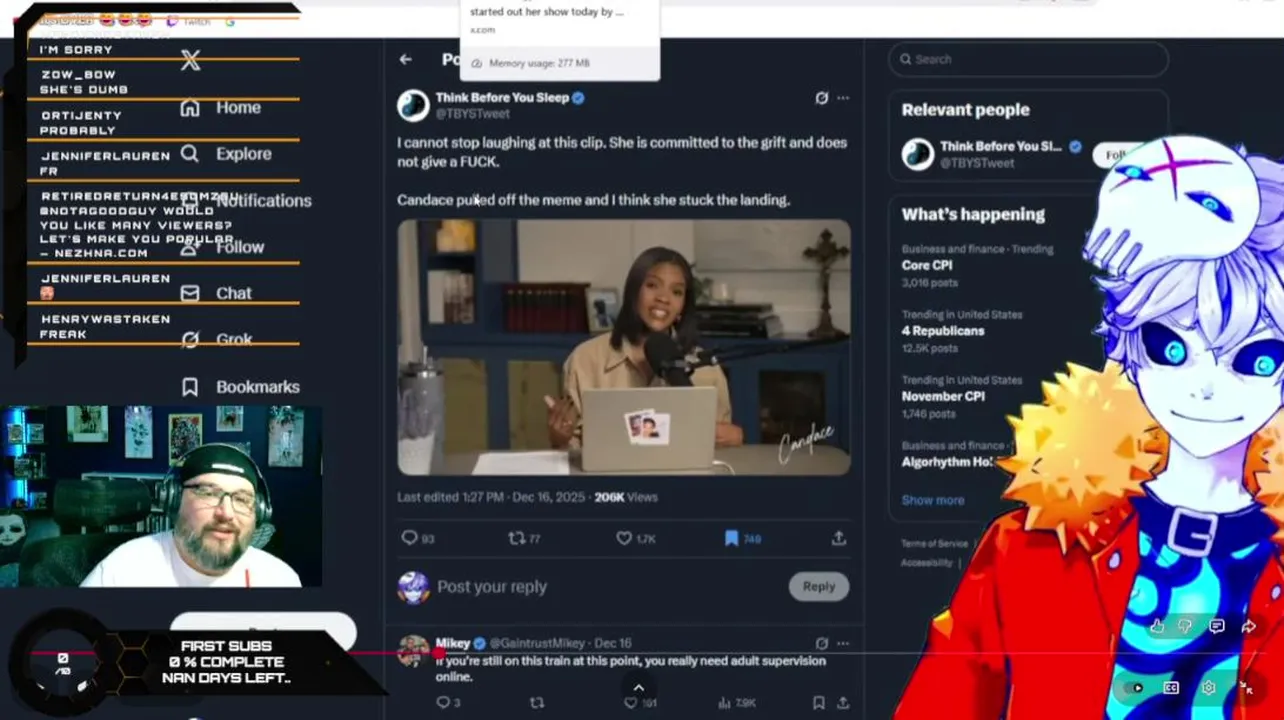Click the gray Reply button
Screen dimensions: 1284x720
(818, 587)
